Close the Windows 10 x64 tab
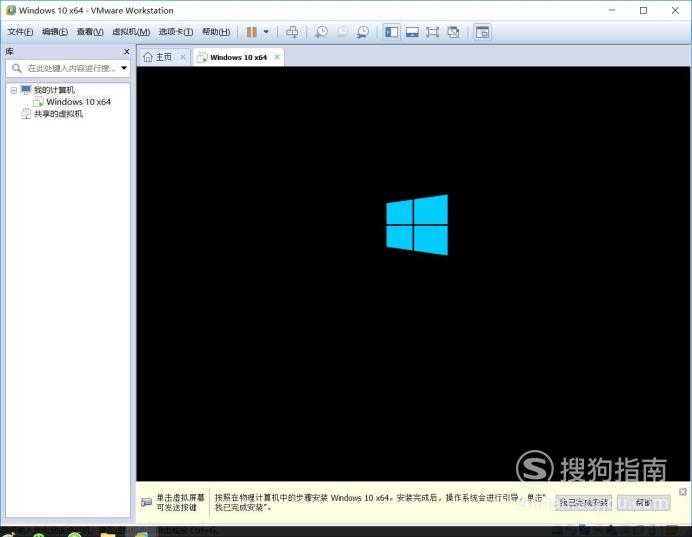This screenshot has width=692, height=537. [277, 57]
